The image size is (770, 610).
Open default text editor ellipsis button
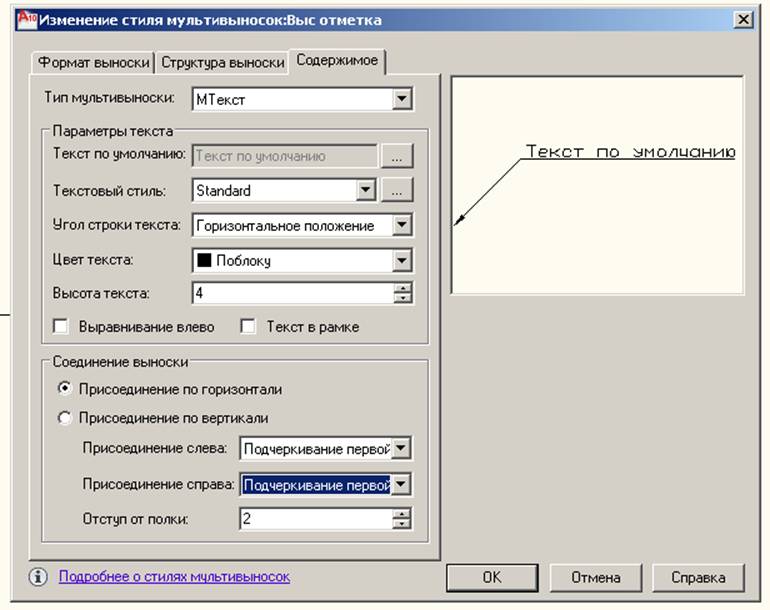397,156
